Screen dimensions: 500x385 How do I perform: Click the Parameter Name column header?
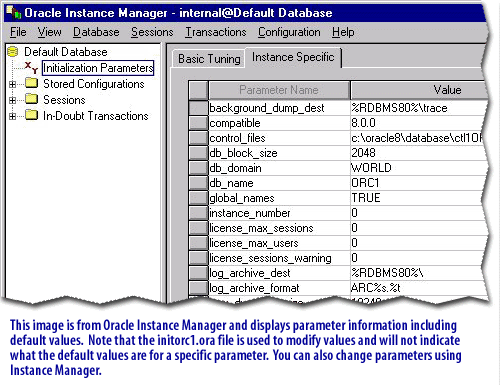(279, 90)
